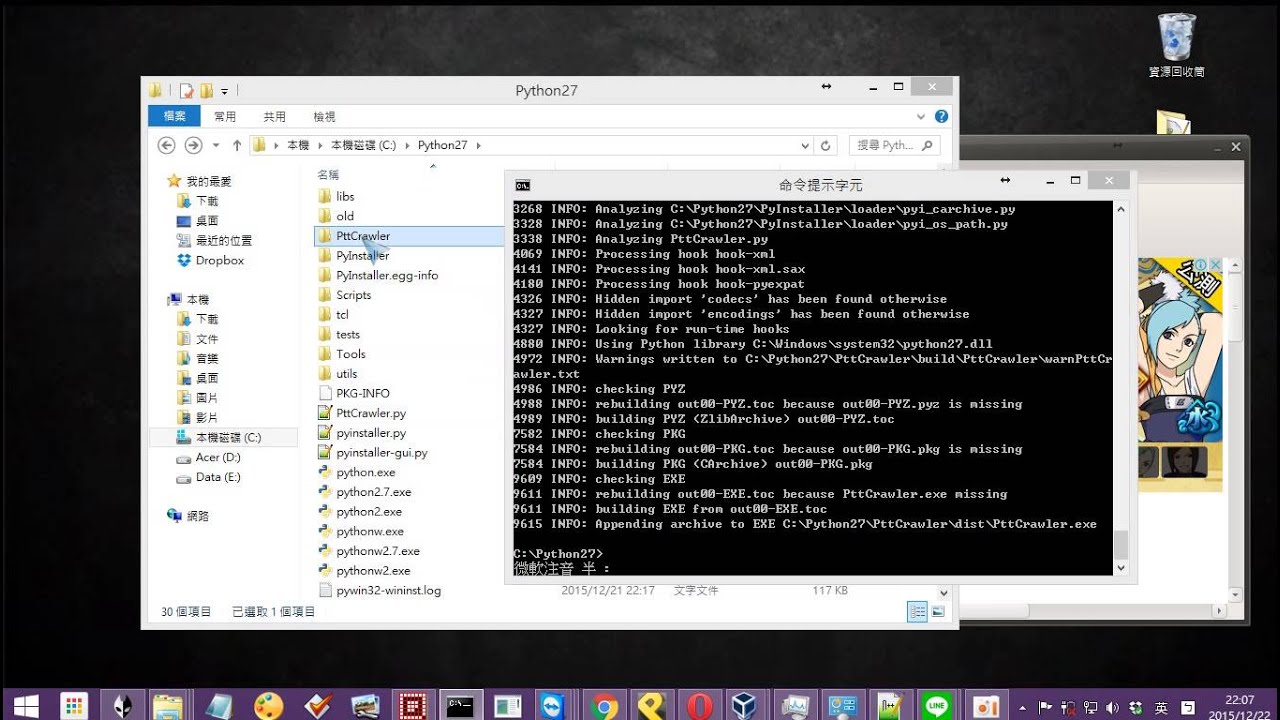The image size is (1280, 720).
Task: Select 下載 under favorites
Action: tap(207, 201)
